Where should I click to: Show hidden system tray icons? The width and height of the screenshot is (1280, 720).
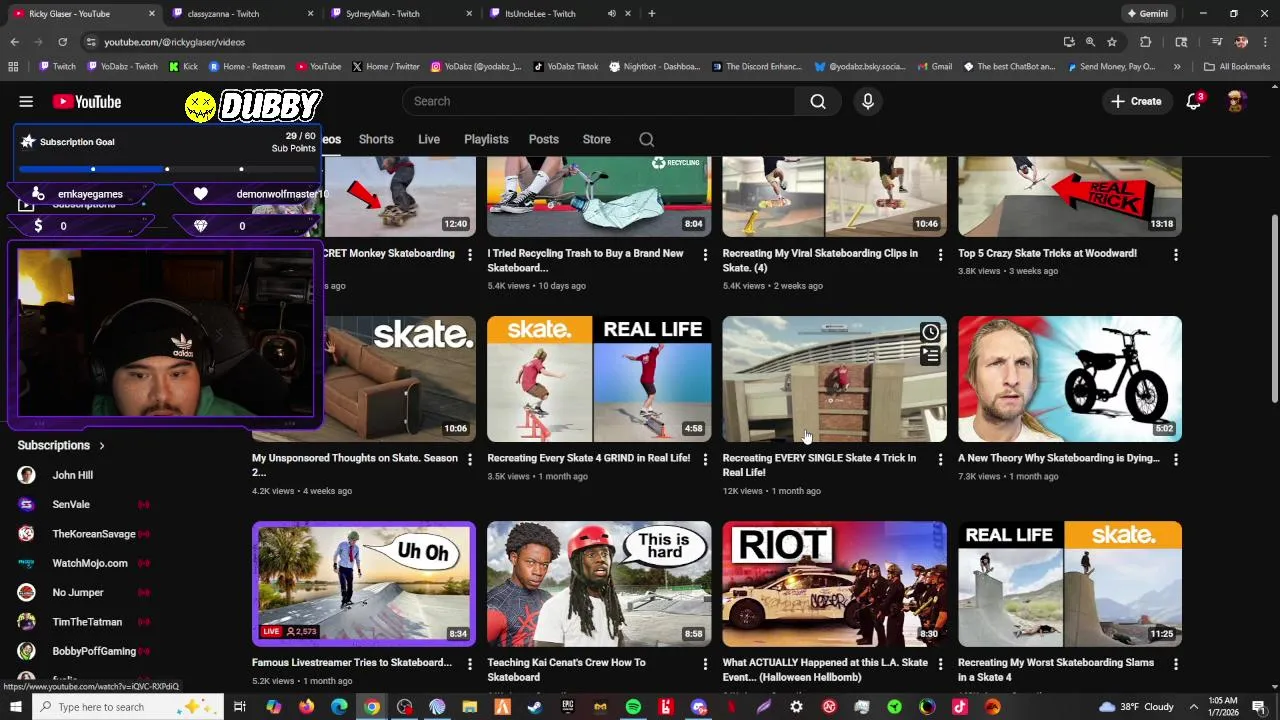pyautogui.click(x=1193, y=707)
